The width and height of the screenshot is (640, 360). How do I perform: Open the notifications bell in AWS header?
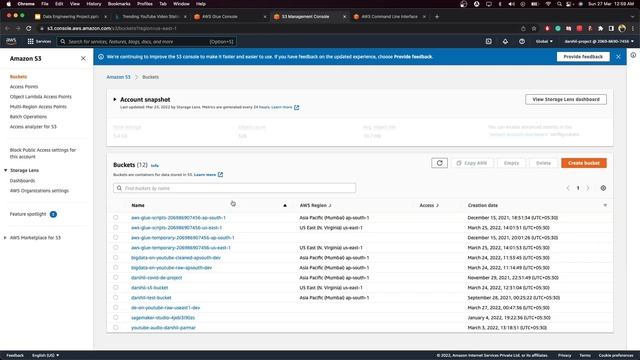pos(505,41)
